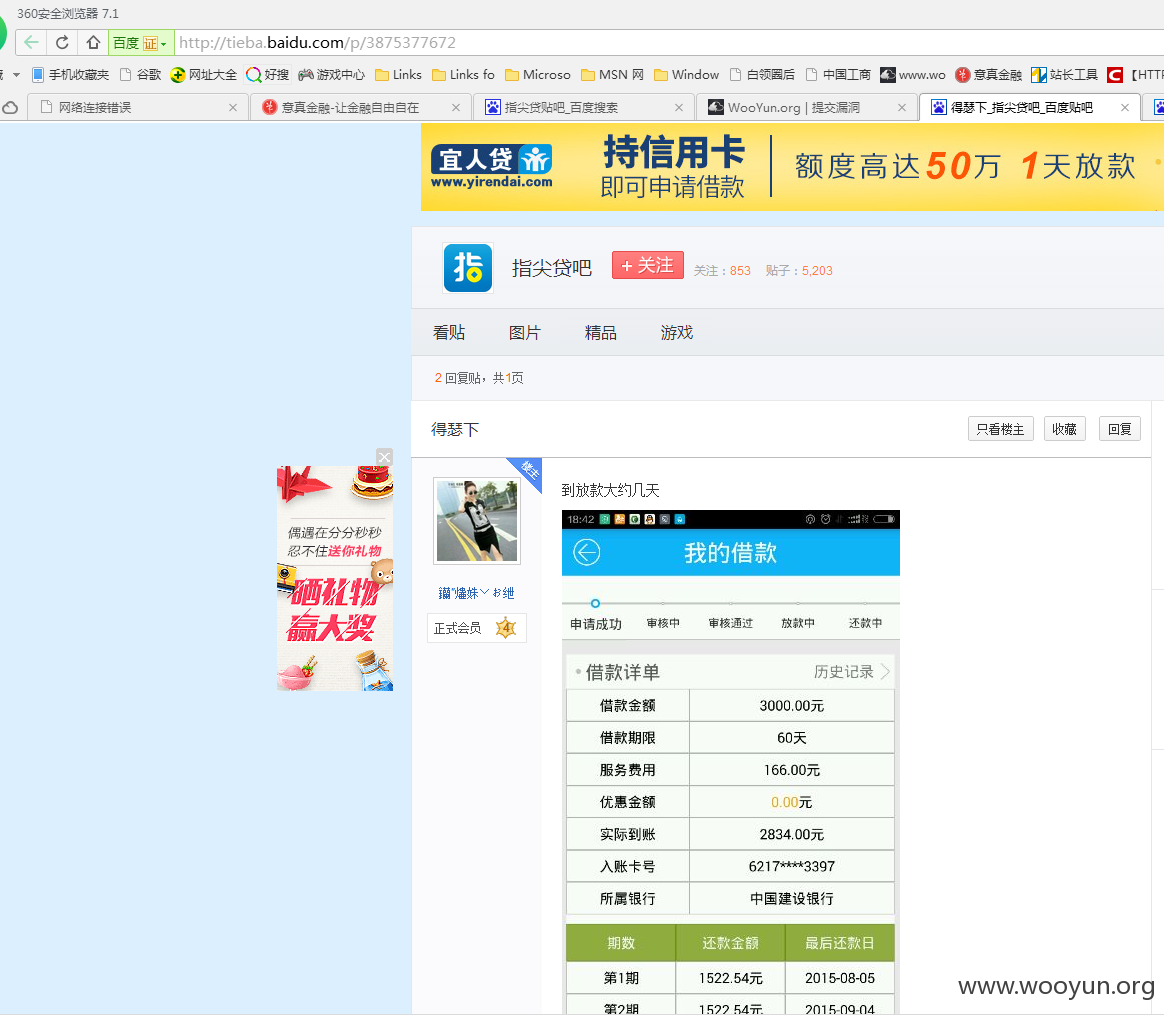Open the 图片 section tab
The height and width of the screenshot is (1015, 1164).
(x=525, y=333)
